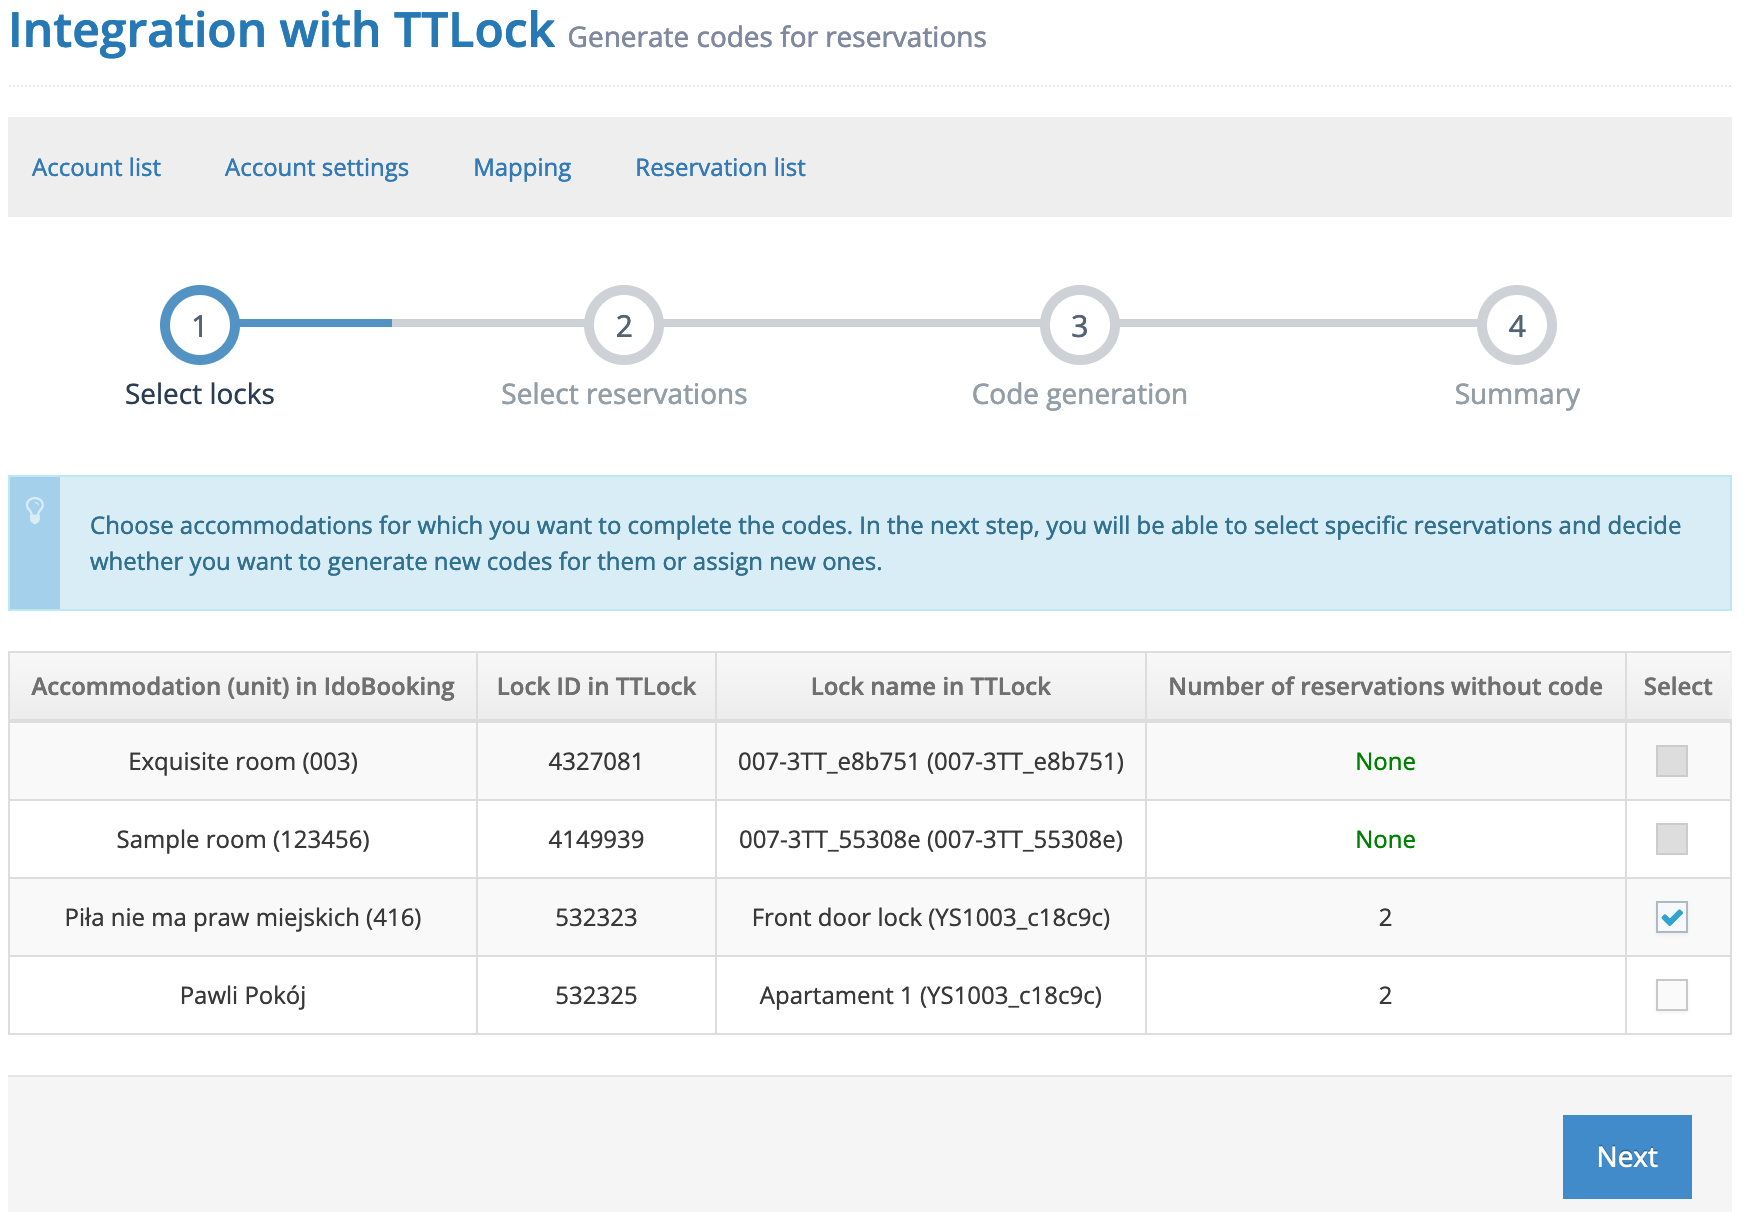Image resolution: width=1744 pixels, height=1212 pixels.
Task: Switch to the Mapping tab
Action: click(x=522, y=167)
